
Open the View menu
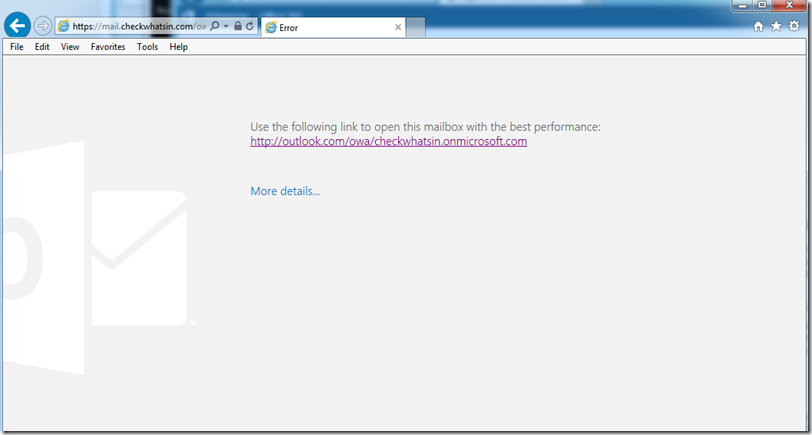(x=70, y=47)
